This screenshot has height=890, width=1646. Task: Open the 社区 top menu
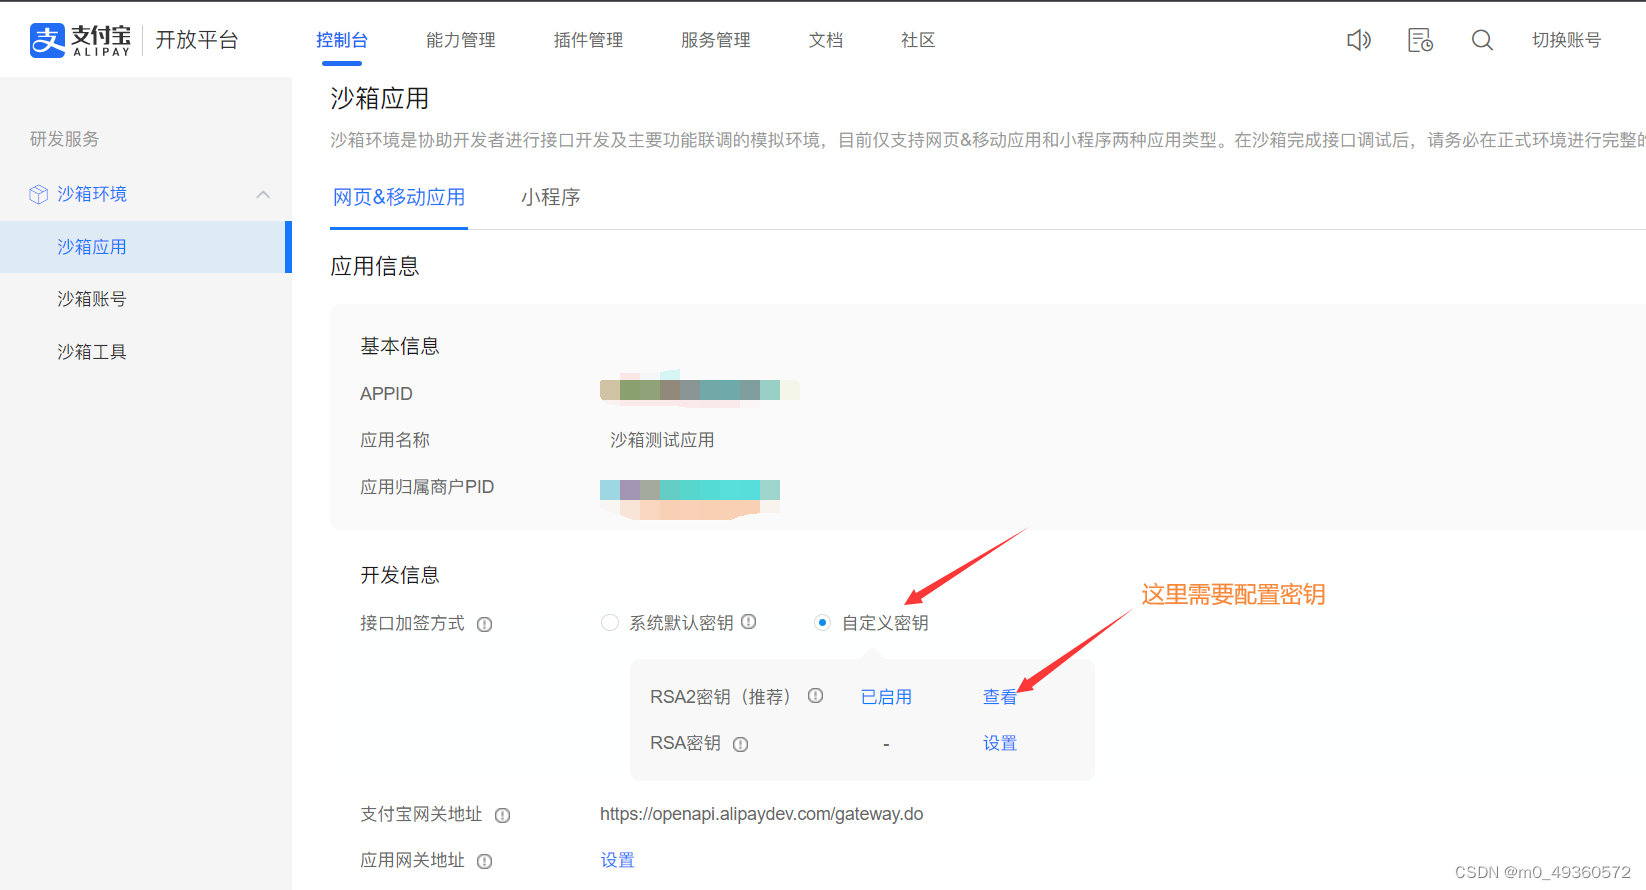coord(918,40)
